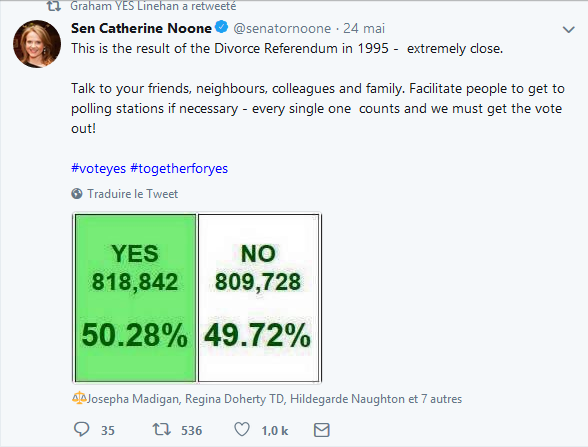
Task: Click the reply speech bubble icon
Action: click(81, 429)
